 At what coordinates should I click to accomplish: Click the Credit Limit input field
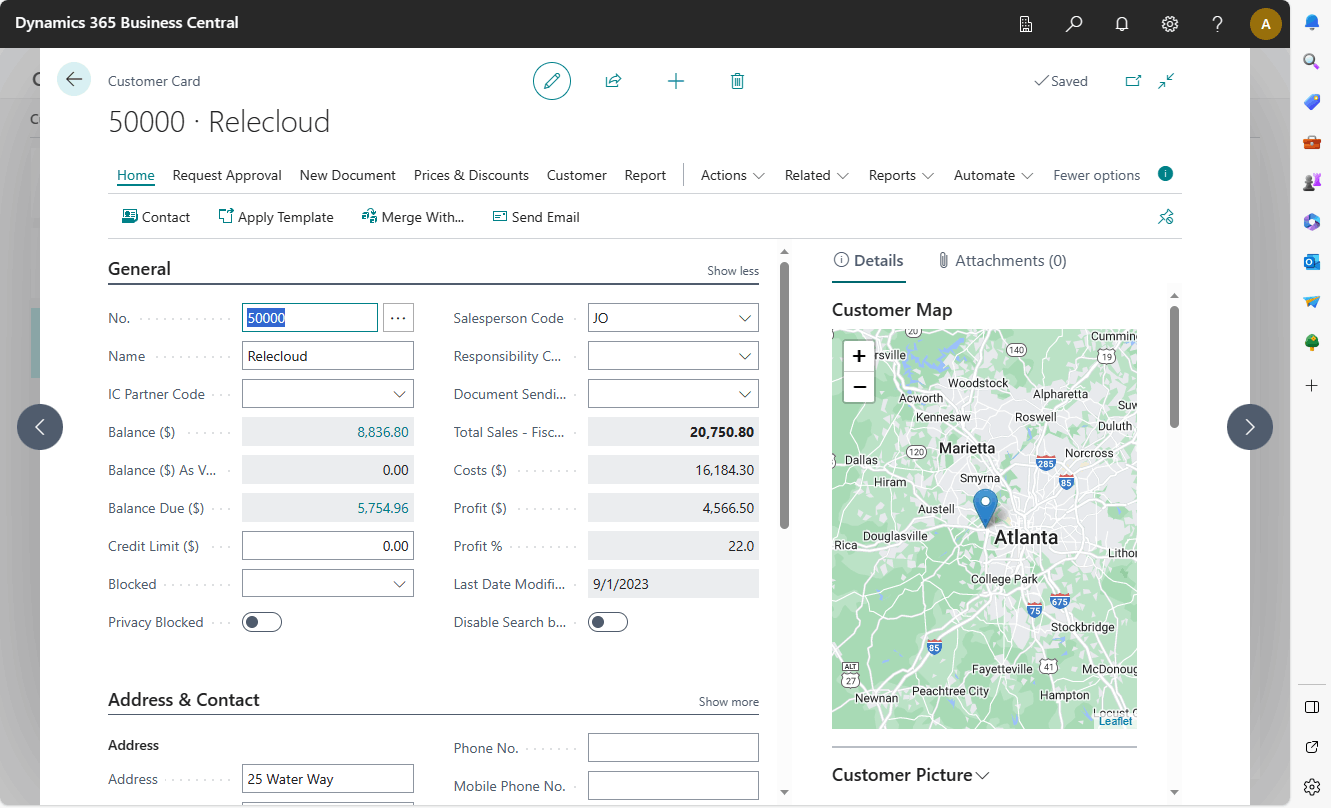328,546
